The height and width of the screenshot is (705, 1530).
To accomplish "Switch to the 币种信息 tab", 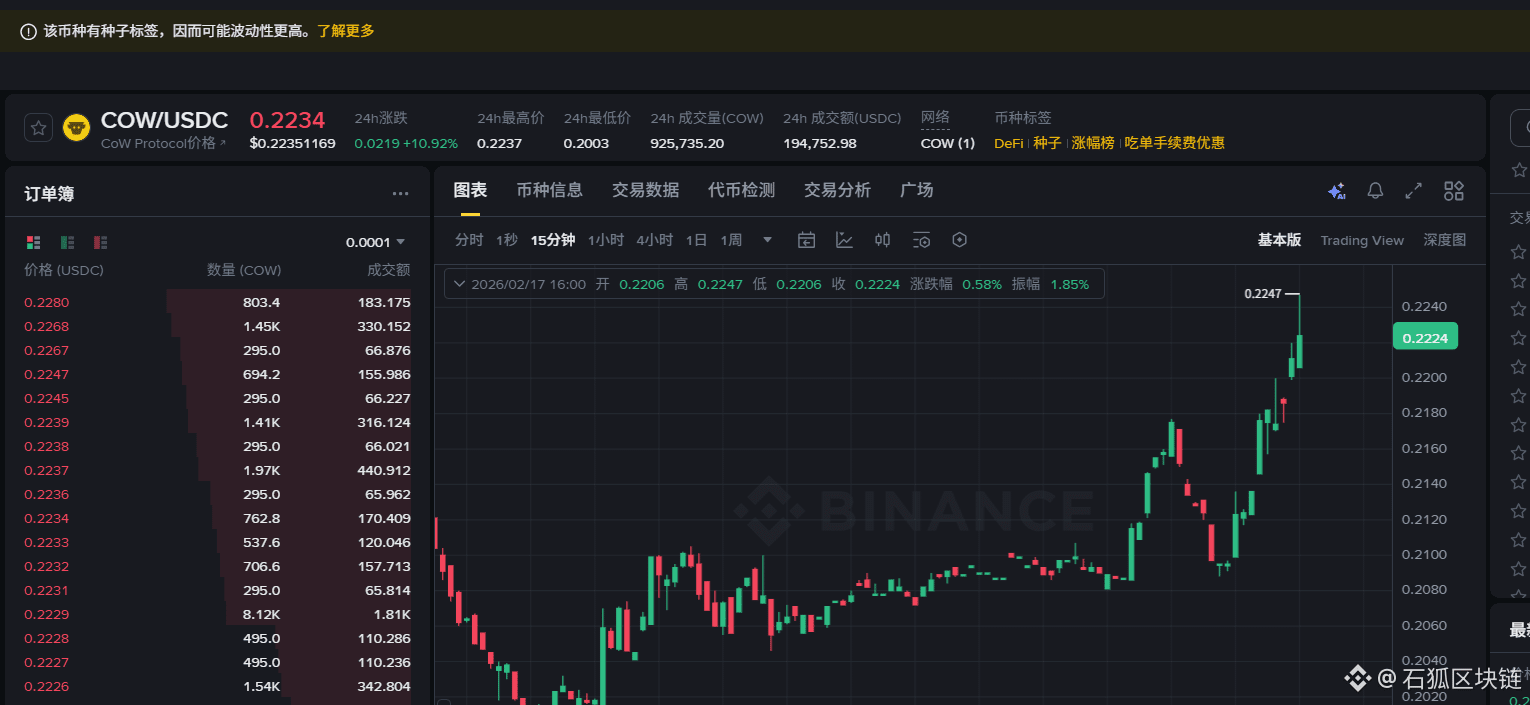I will [x=549, y=190].
